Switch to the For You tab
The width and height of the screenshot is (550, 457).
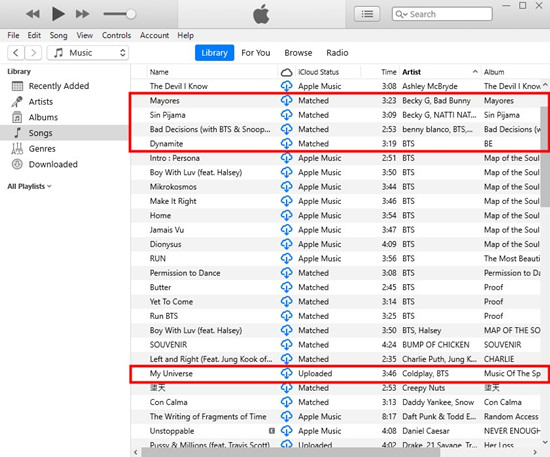256,53
